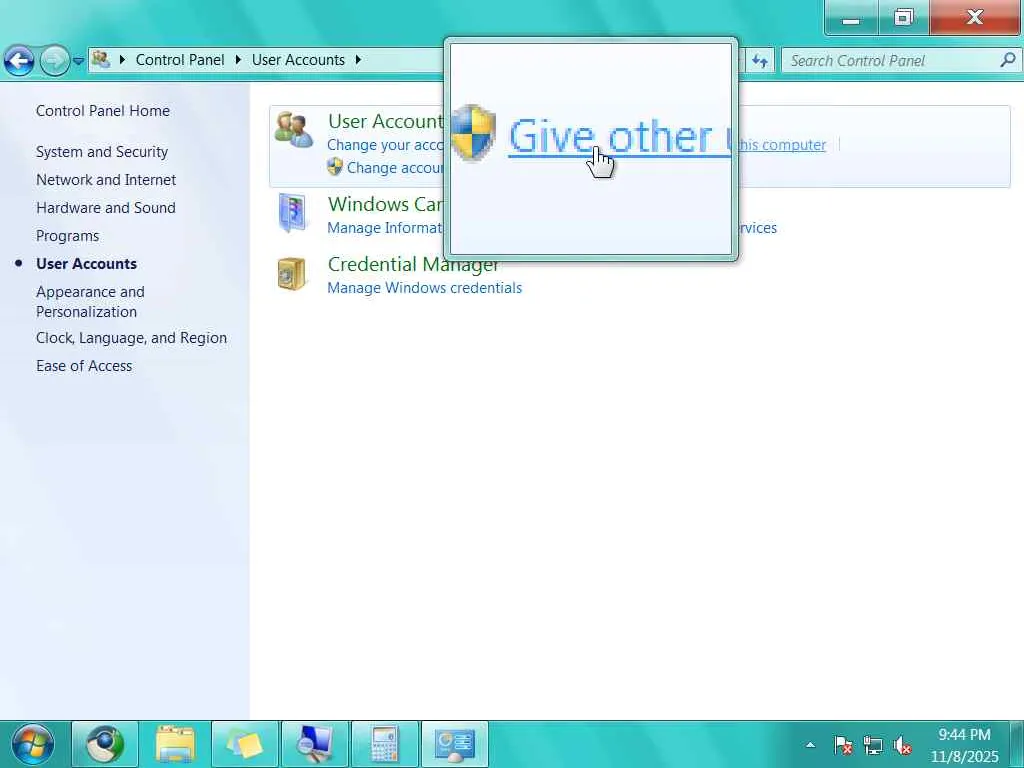This screenshot has height=768, width=1024.
Task: Open the Credential Manager heading
Action: pos(414,264)
